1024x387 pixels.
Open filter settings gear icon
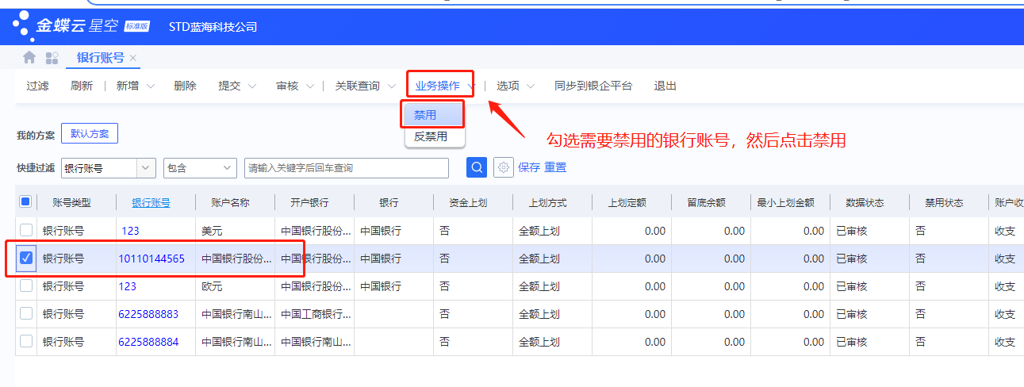[x=503, y=168]
